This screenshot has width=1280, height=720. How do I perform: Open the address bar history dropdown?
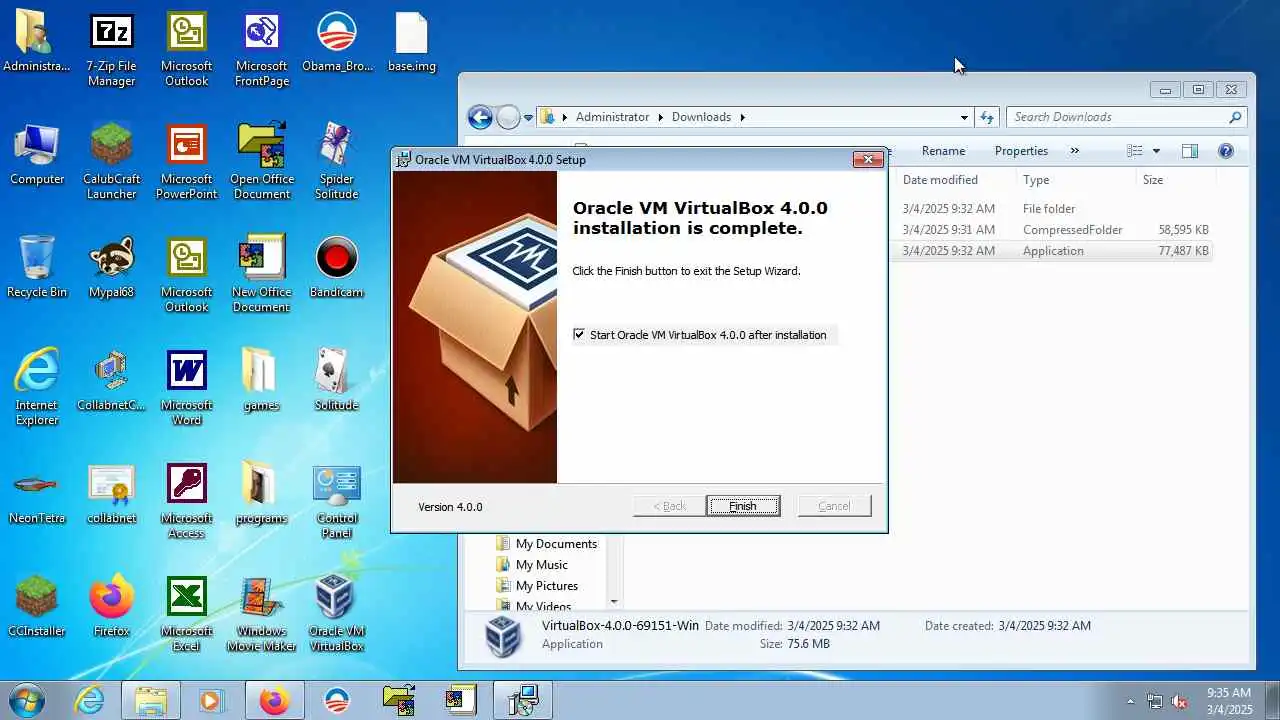(x=964, y=117)
